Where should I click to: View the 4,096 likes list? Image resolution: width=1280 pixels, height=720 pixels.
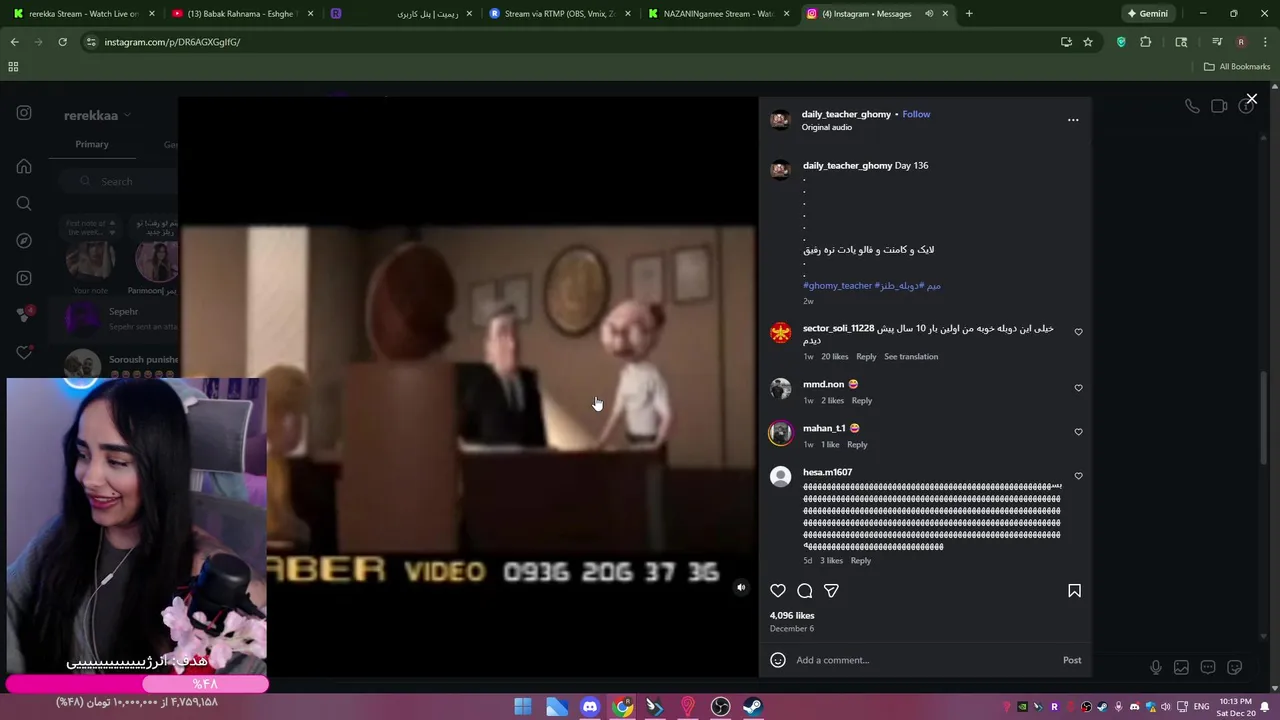click(792, 615)
